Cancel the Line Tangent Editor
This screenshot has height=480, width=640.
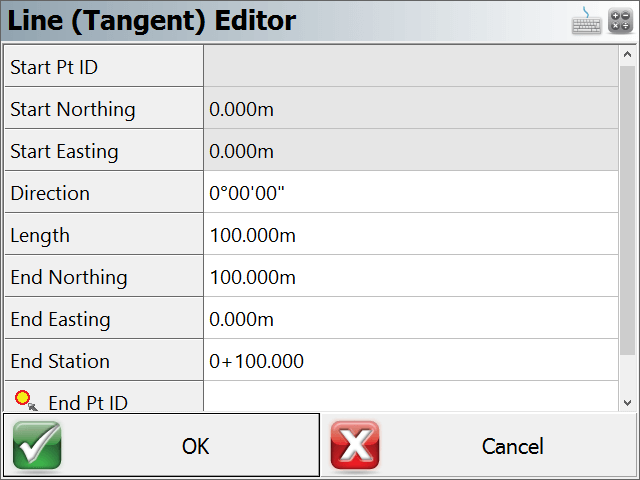[x=479, y=445]
